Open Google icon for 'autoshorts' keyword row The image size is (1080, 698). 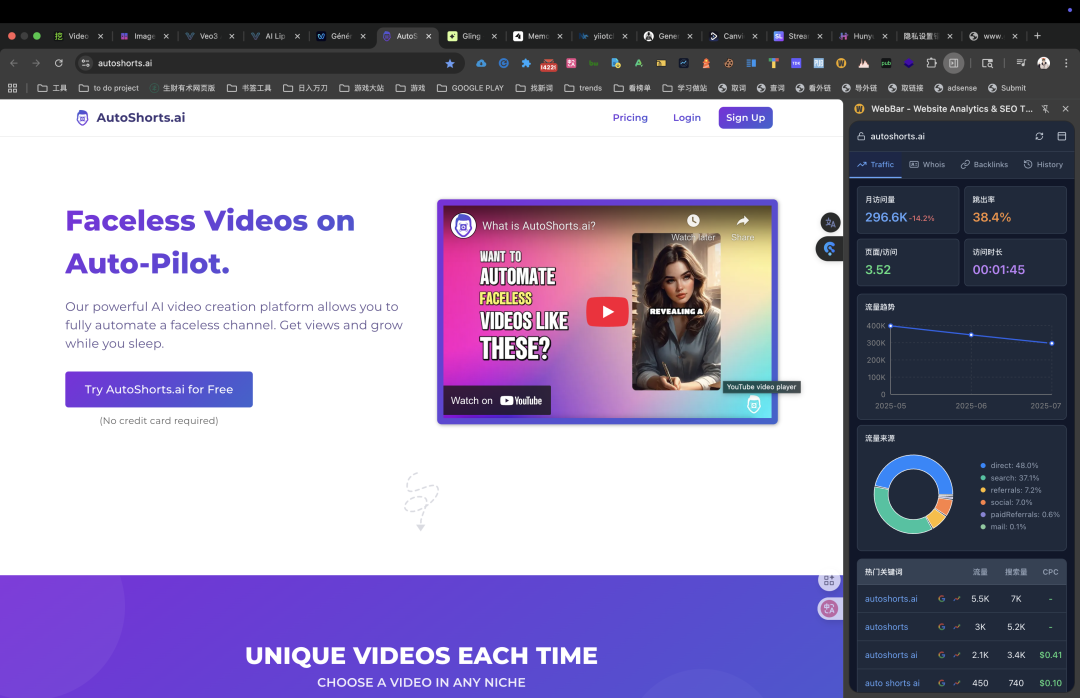(942, 627)
